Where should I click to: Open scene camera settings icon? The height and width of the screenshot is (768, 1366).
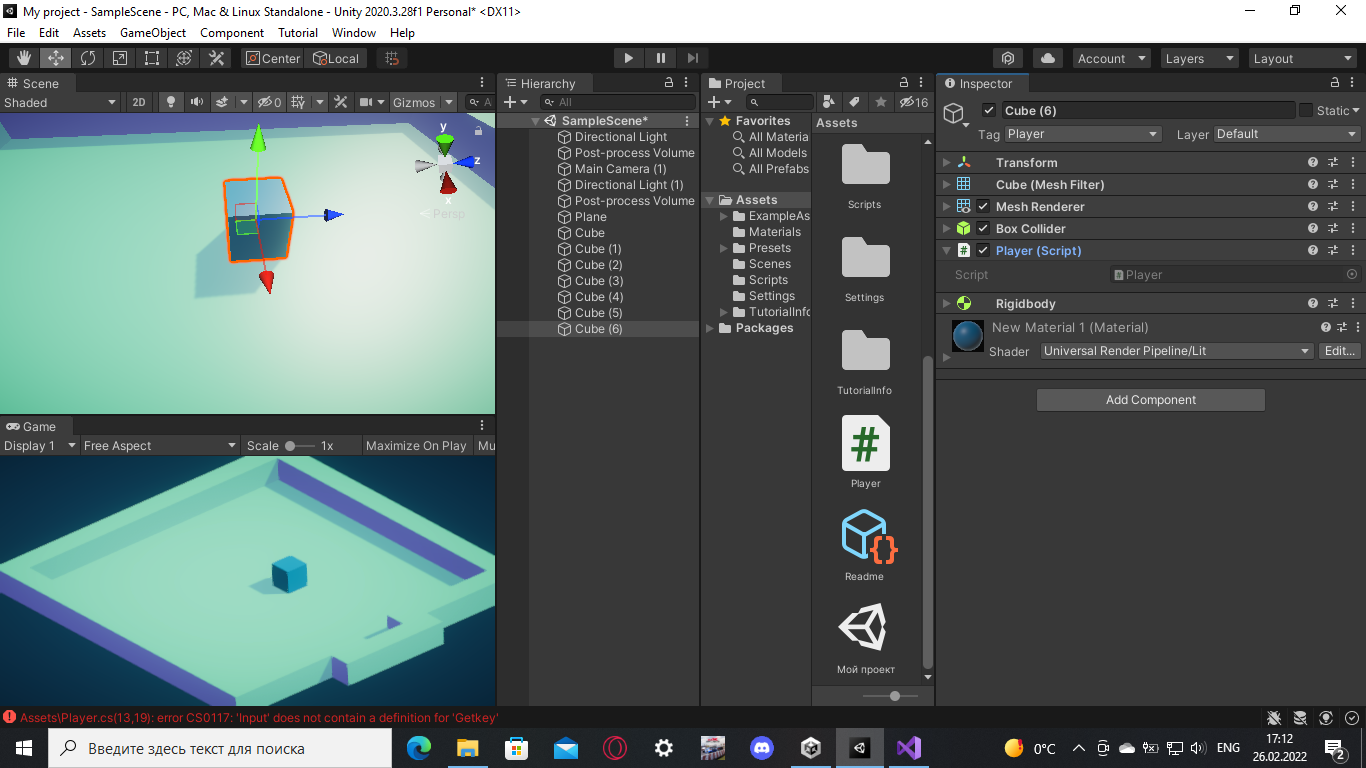[x=367, y=102]
